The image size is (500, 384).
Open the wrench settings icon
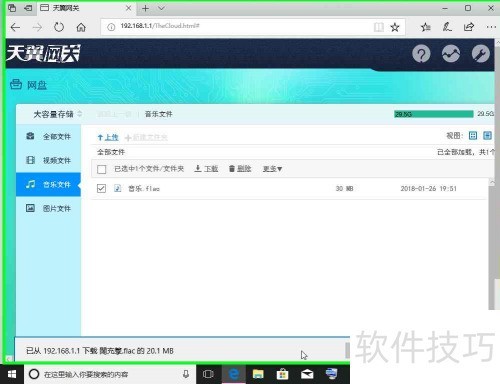coord(480,54)
